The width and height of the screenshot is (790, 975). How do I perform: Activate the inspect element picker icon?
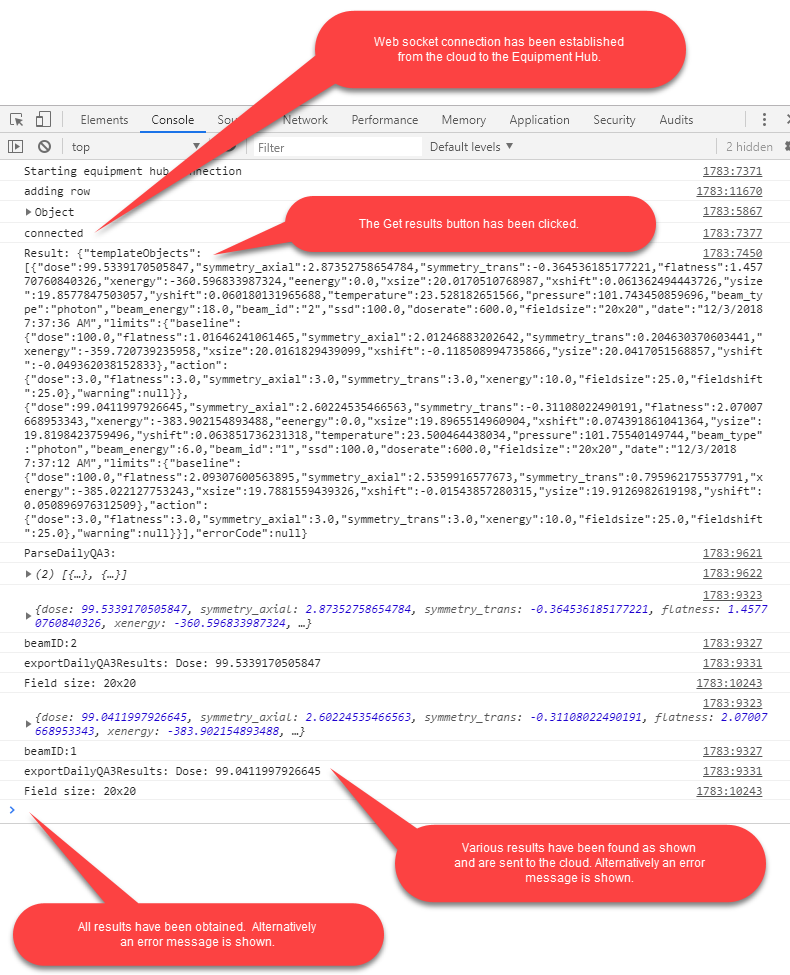click(x=15, y=120)
